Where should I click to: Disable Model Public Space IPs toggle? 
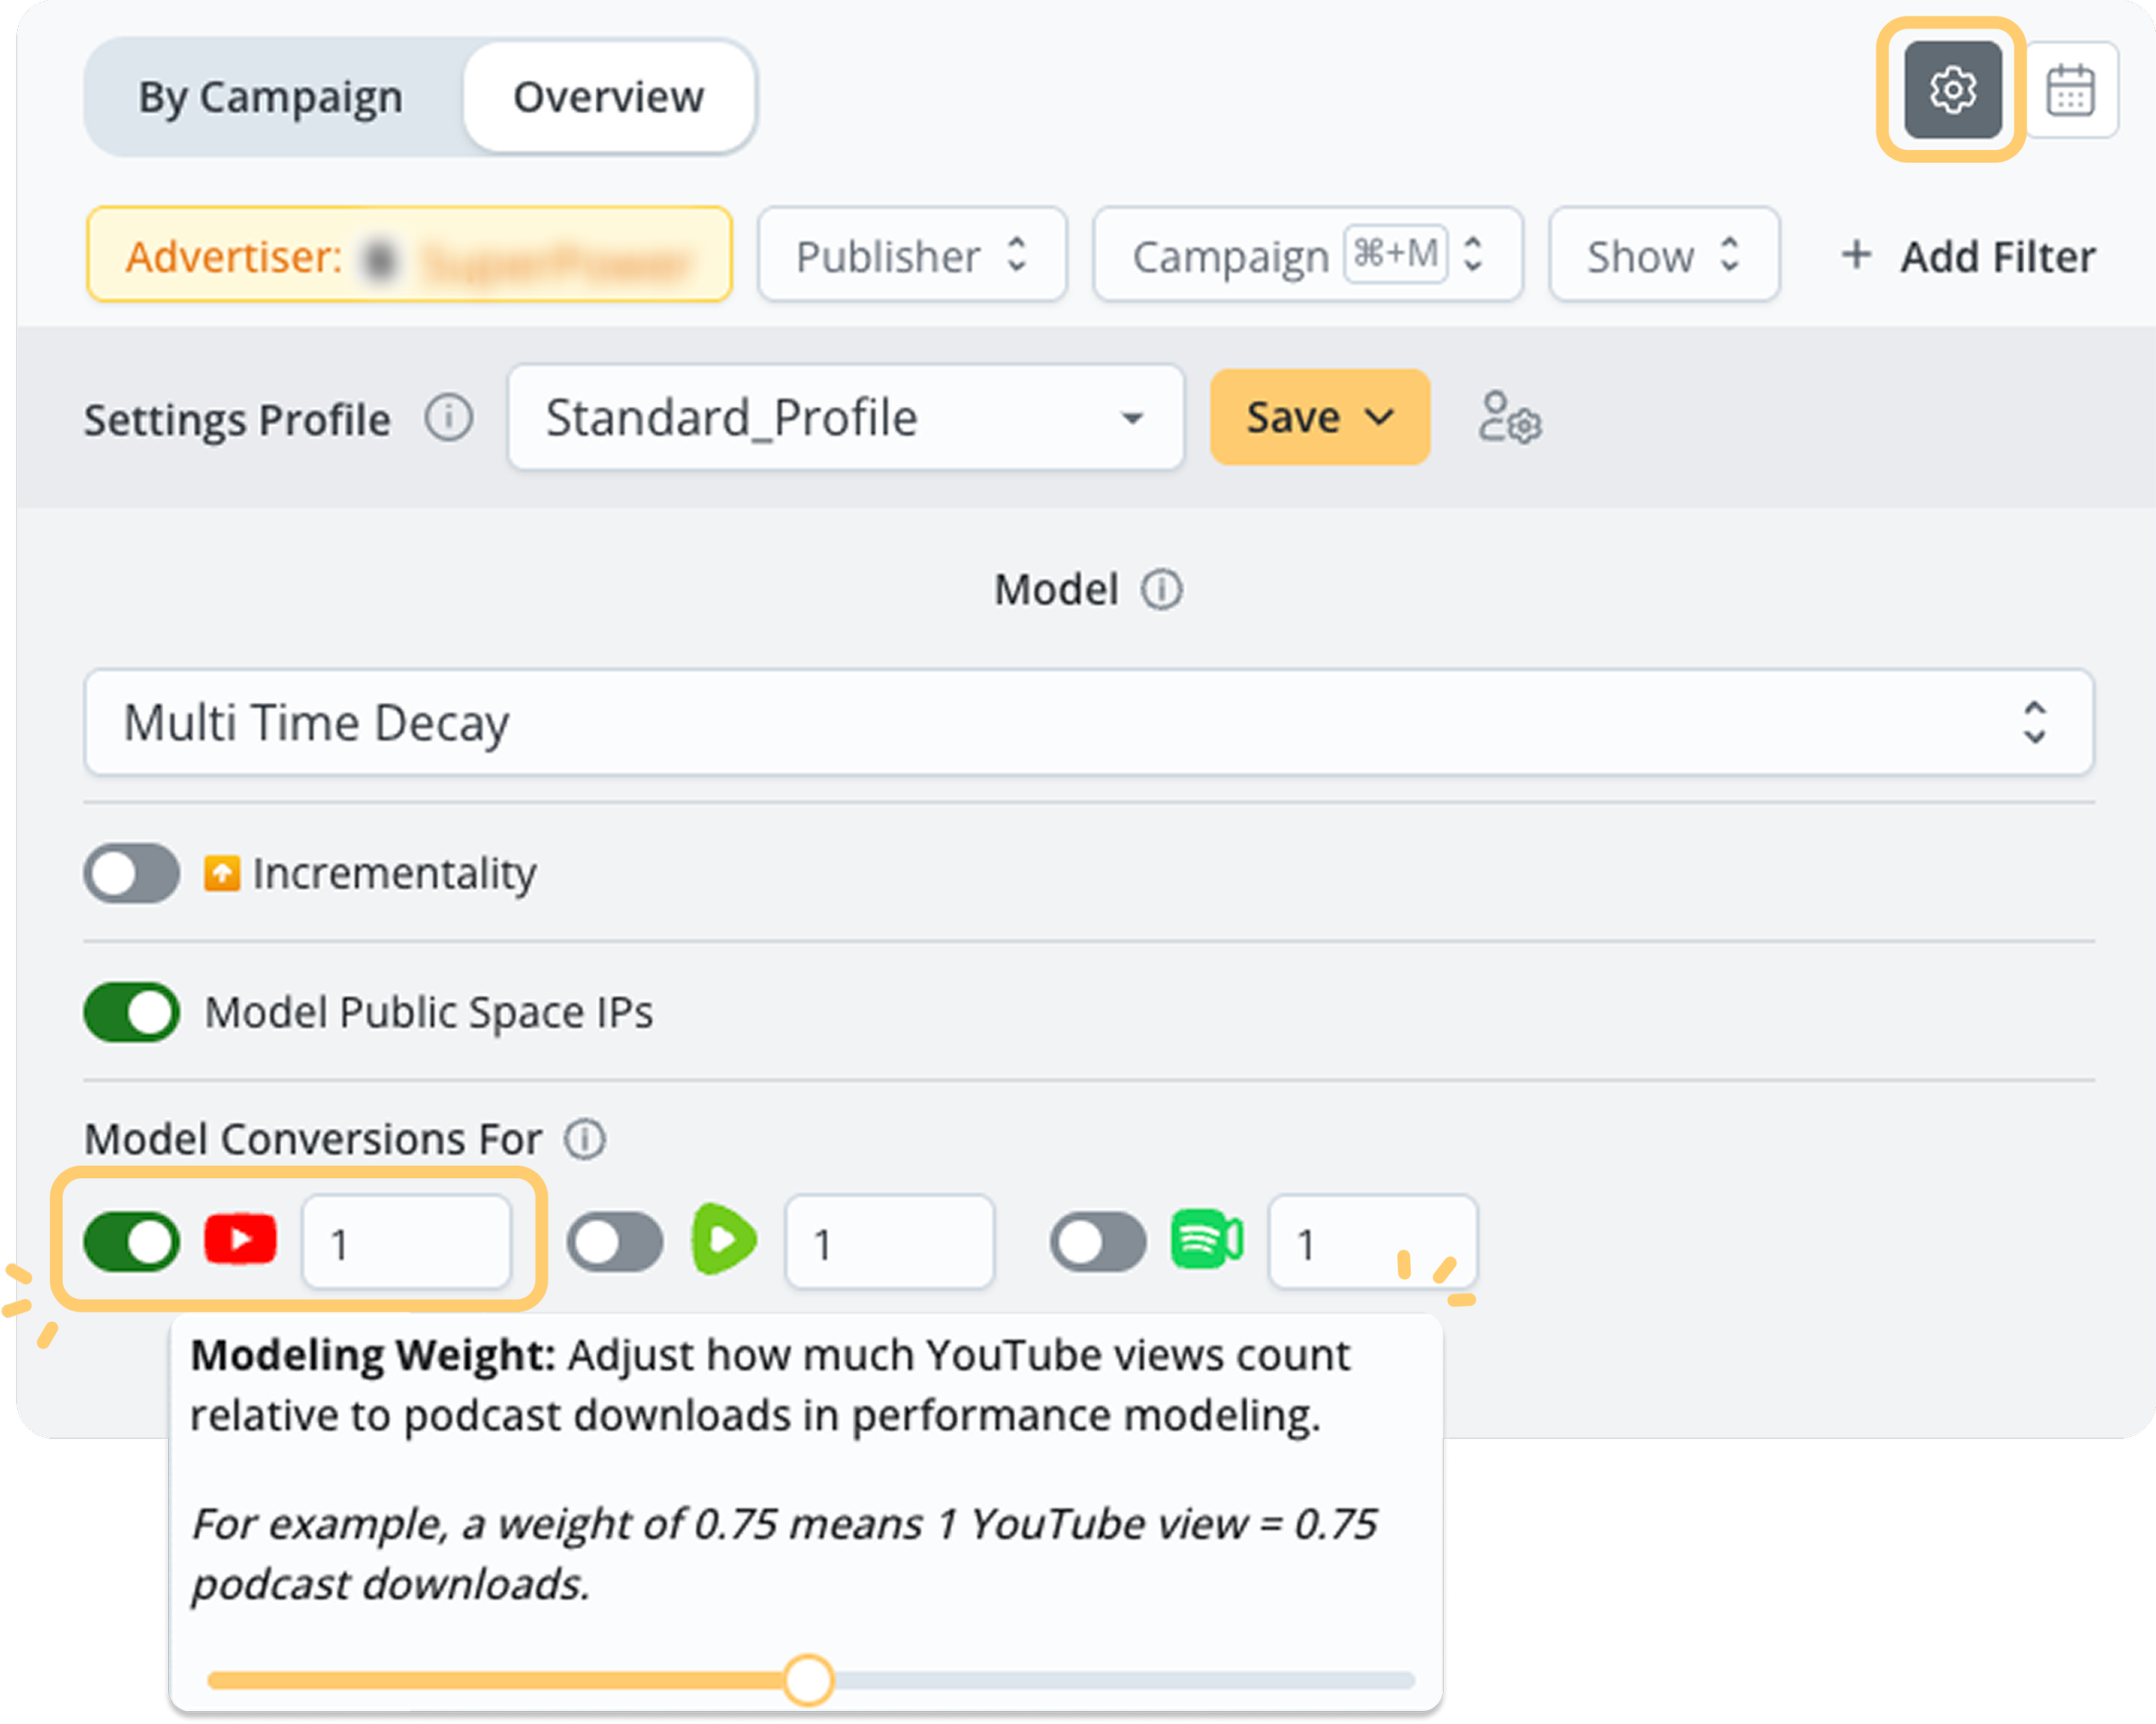tap(131, 1012)
